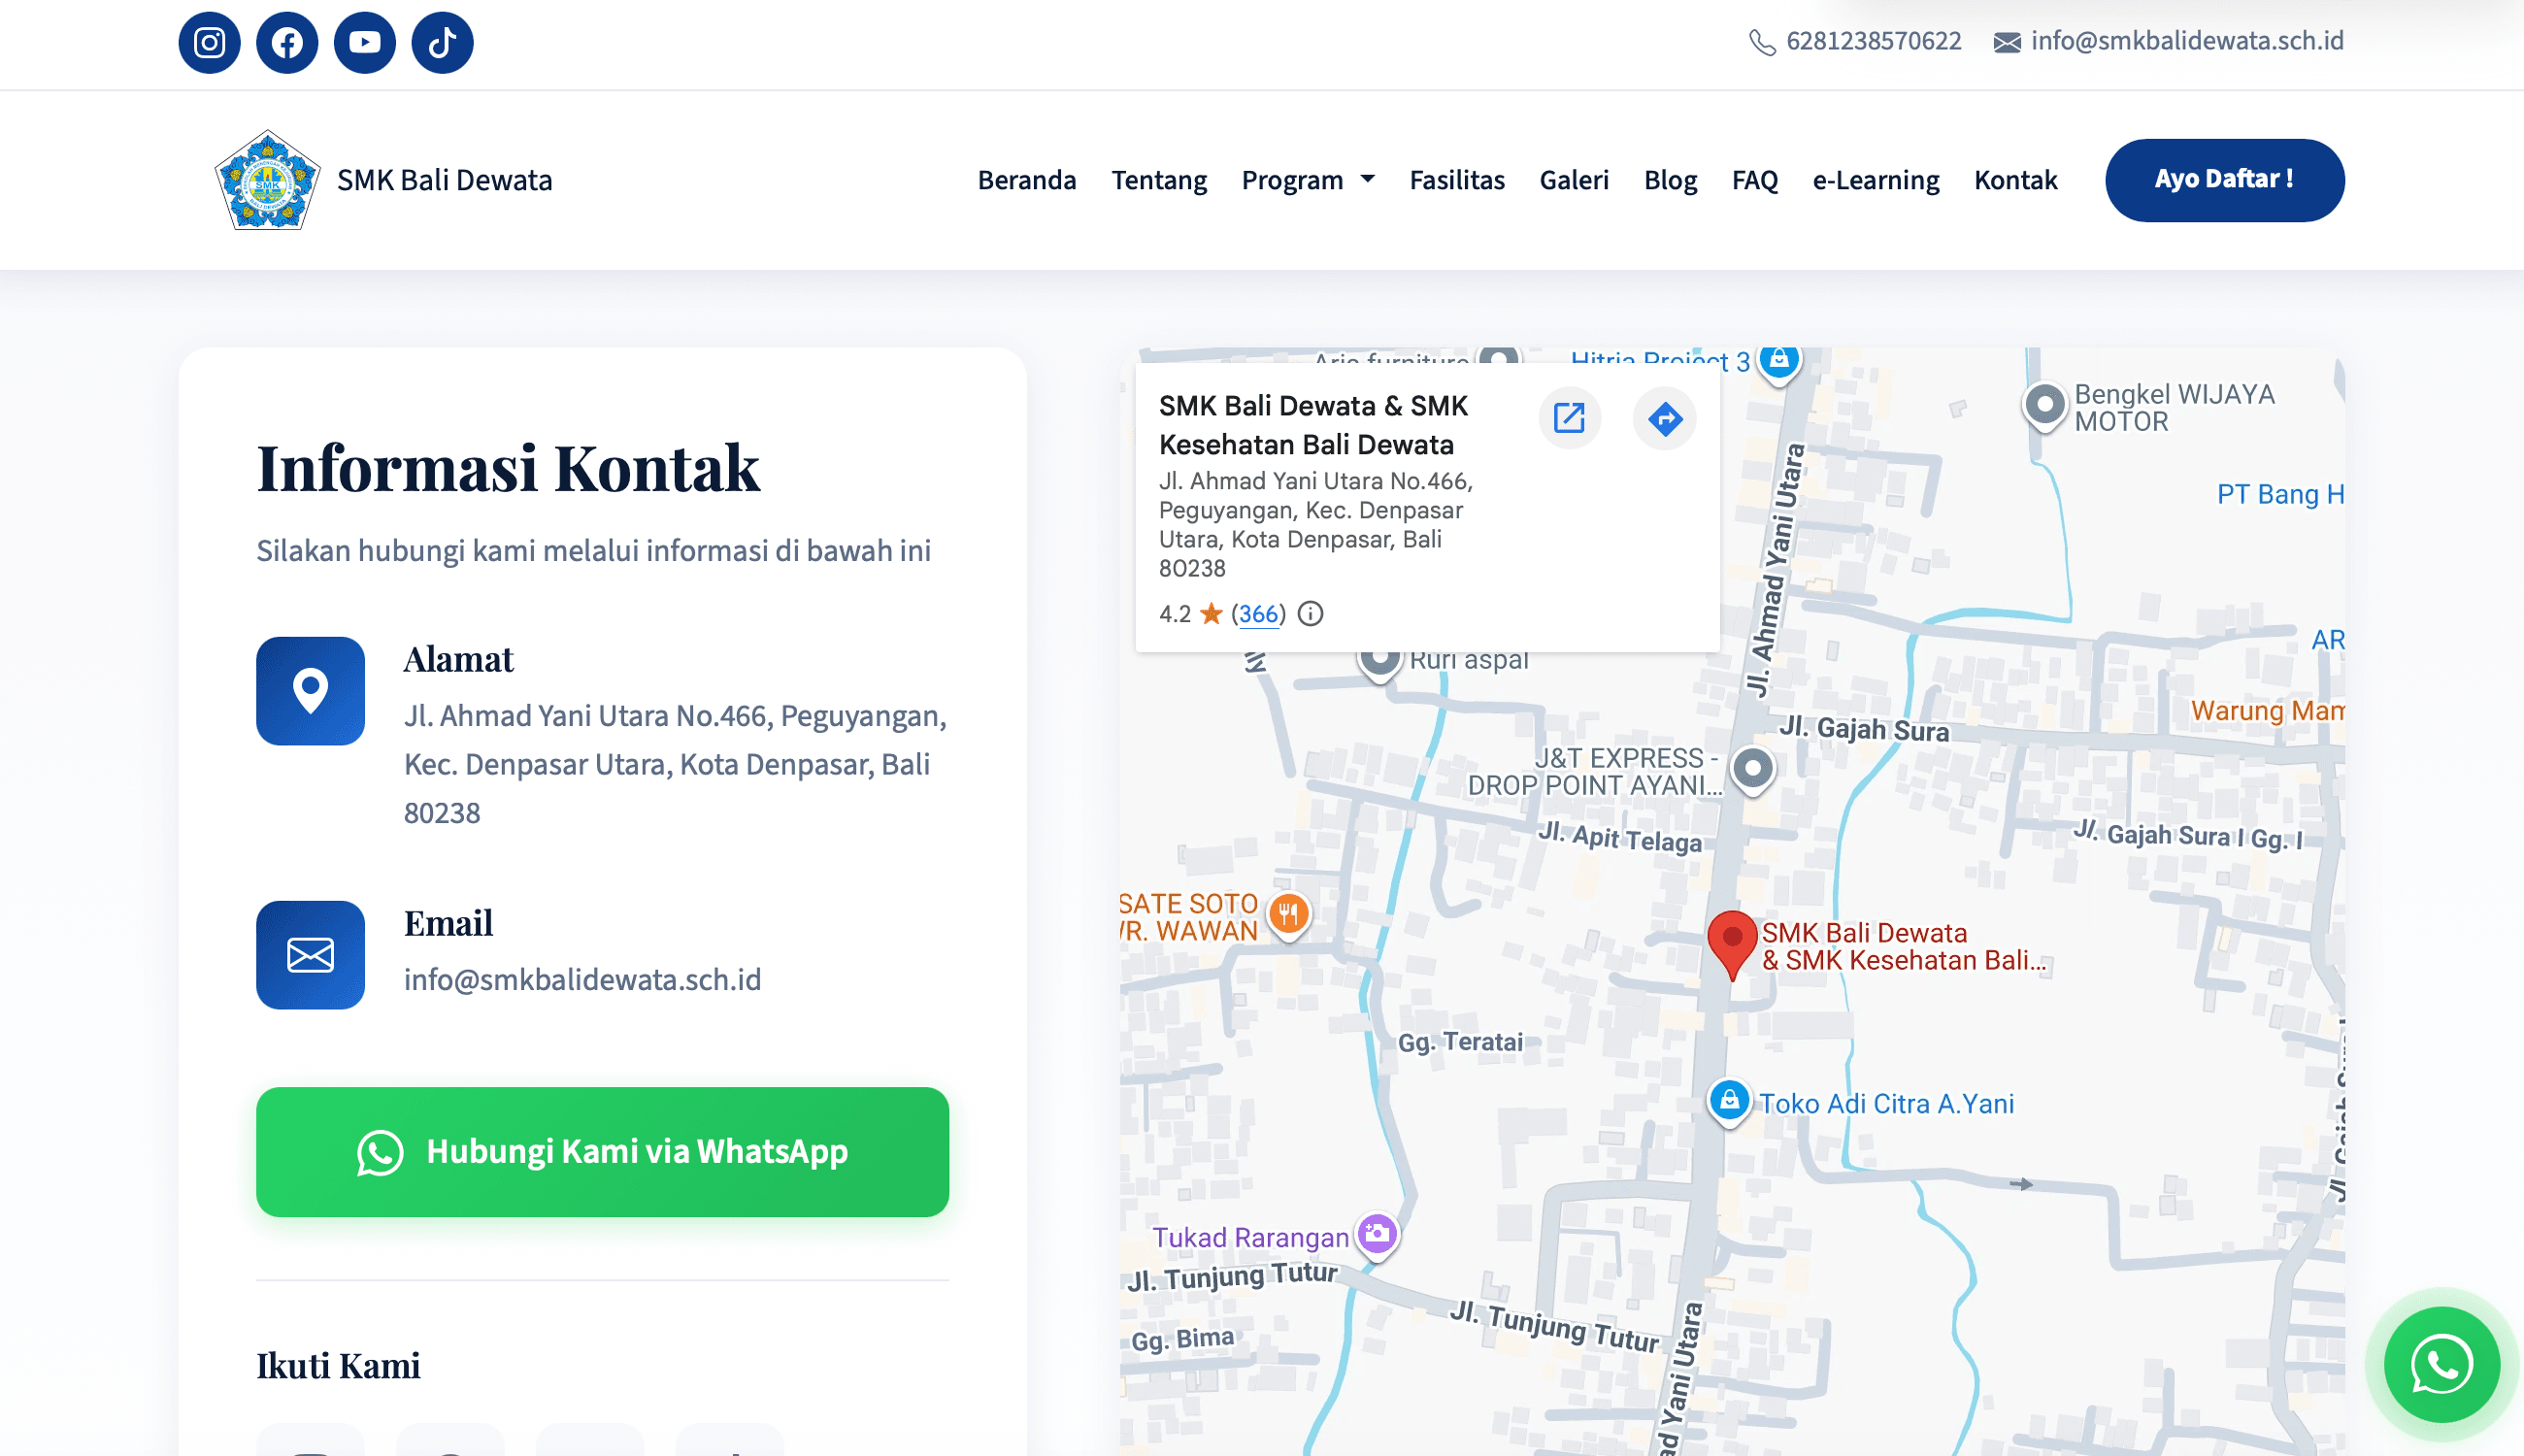
Task: Click the map card title SMK Bali Dewata
Action: (1314, 425)
